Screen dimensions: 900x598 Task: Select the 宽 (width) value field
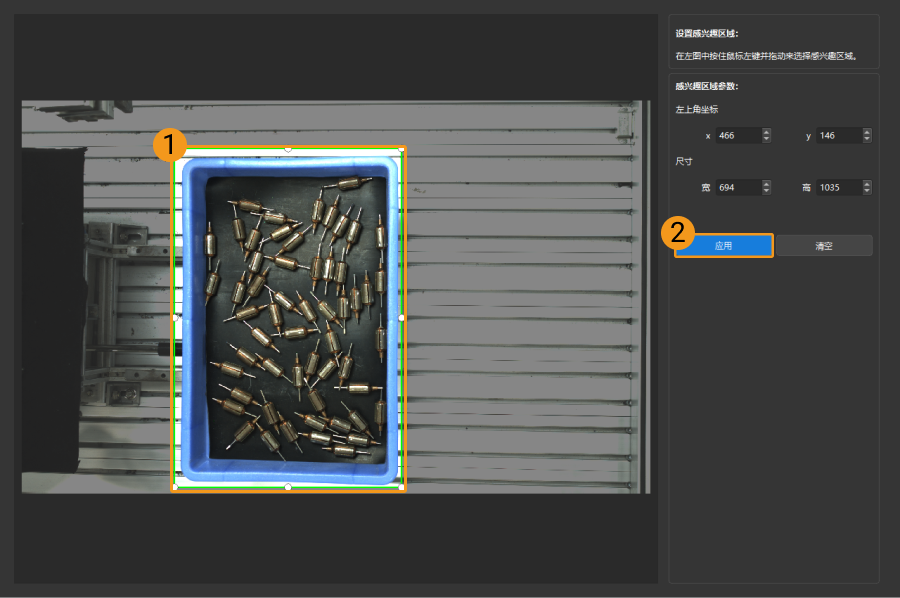(x=737, y=187)
